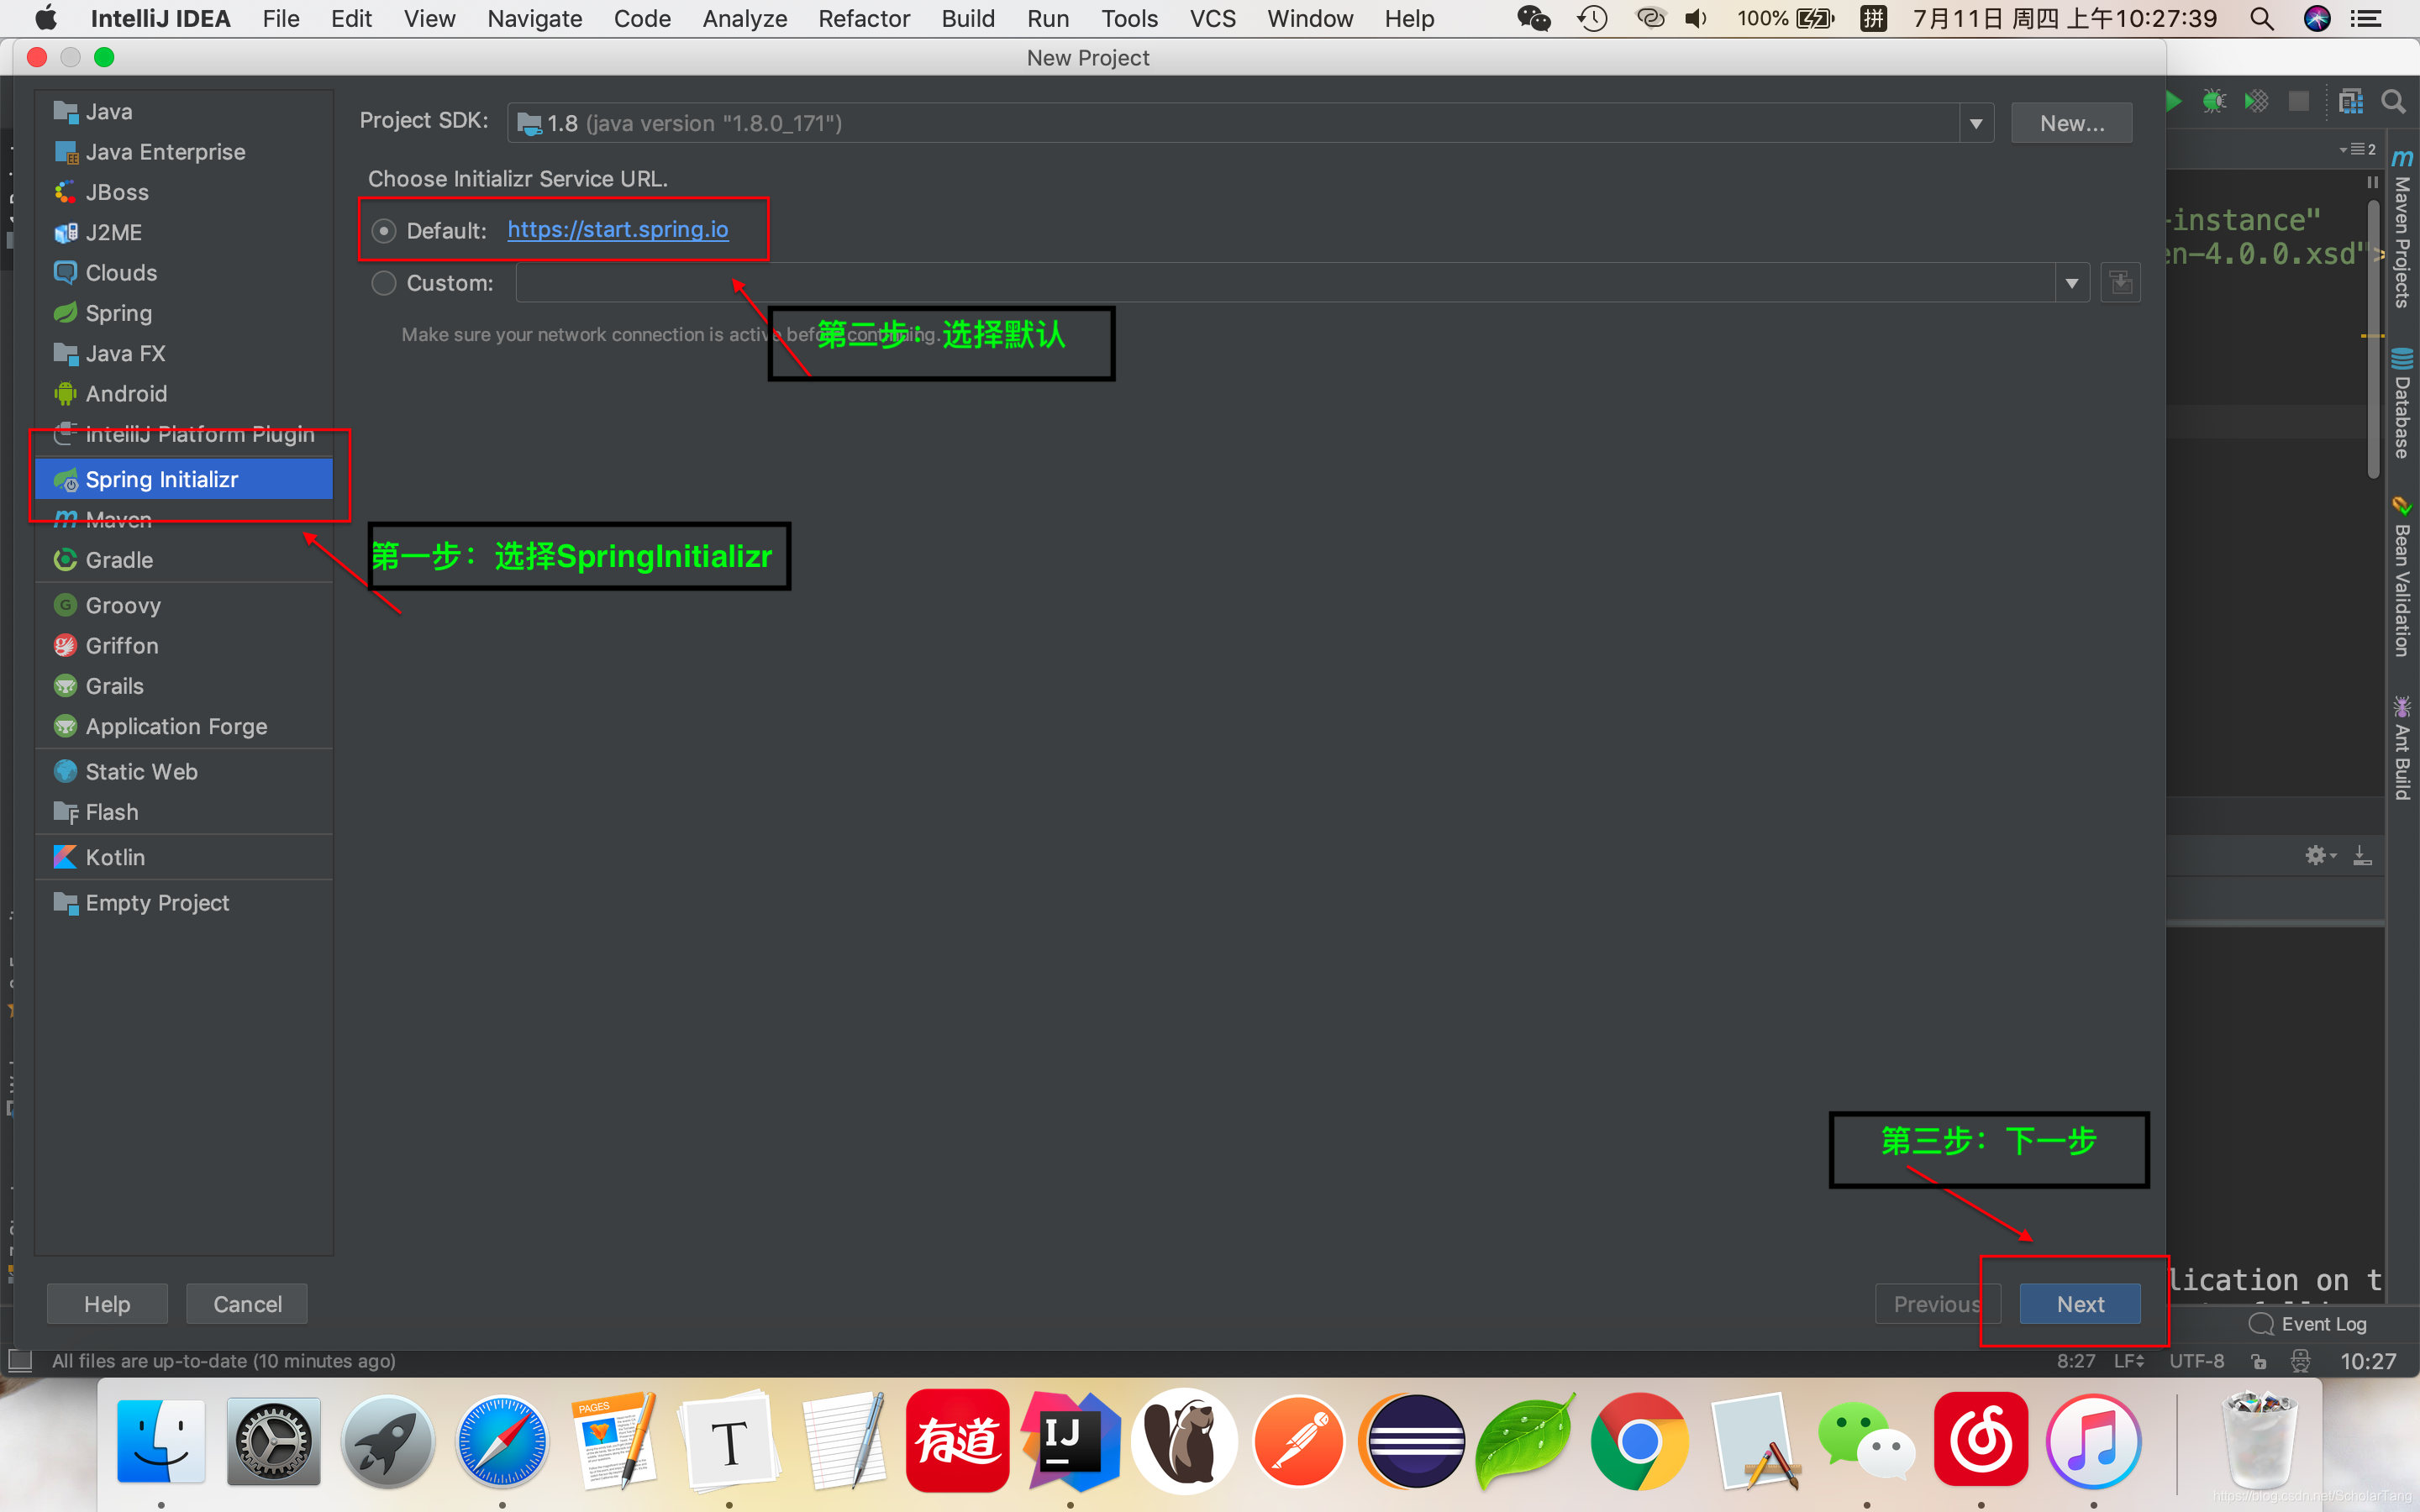Expand the Custom URL history dropdown arrow
Image resolution: width=2420 pixels, height=1512 pixels.
point(2072,284)
